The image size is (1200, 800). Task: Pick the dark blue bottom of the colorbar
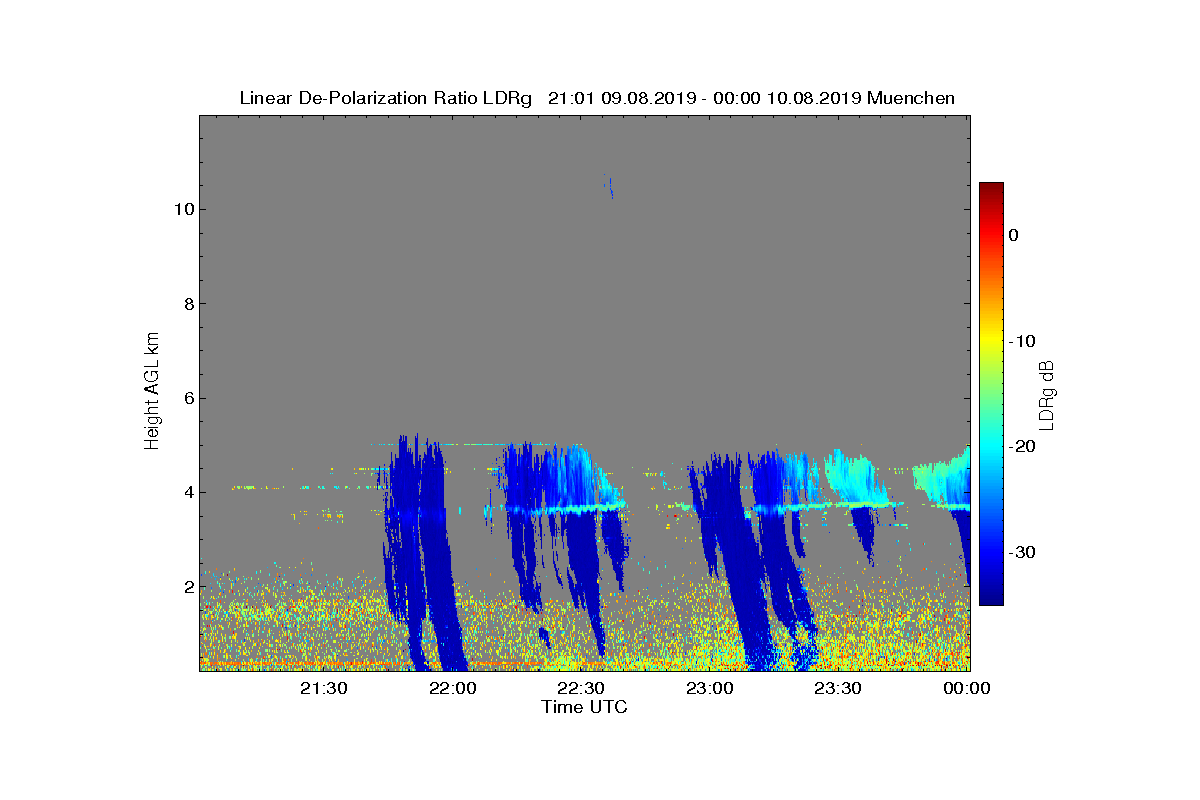(x=991, y=598)
